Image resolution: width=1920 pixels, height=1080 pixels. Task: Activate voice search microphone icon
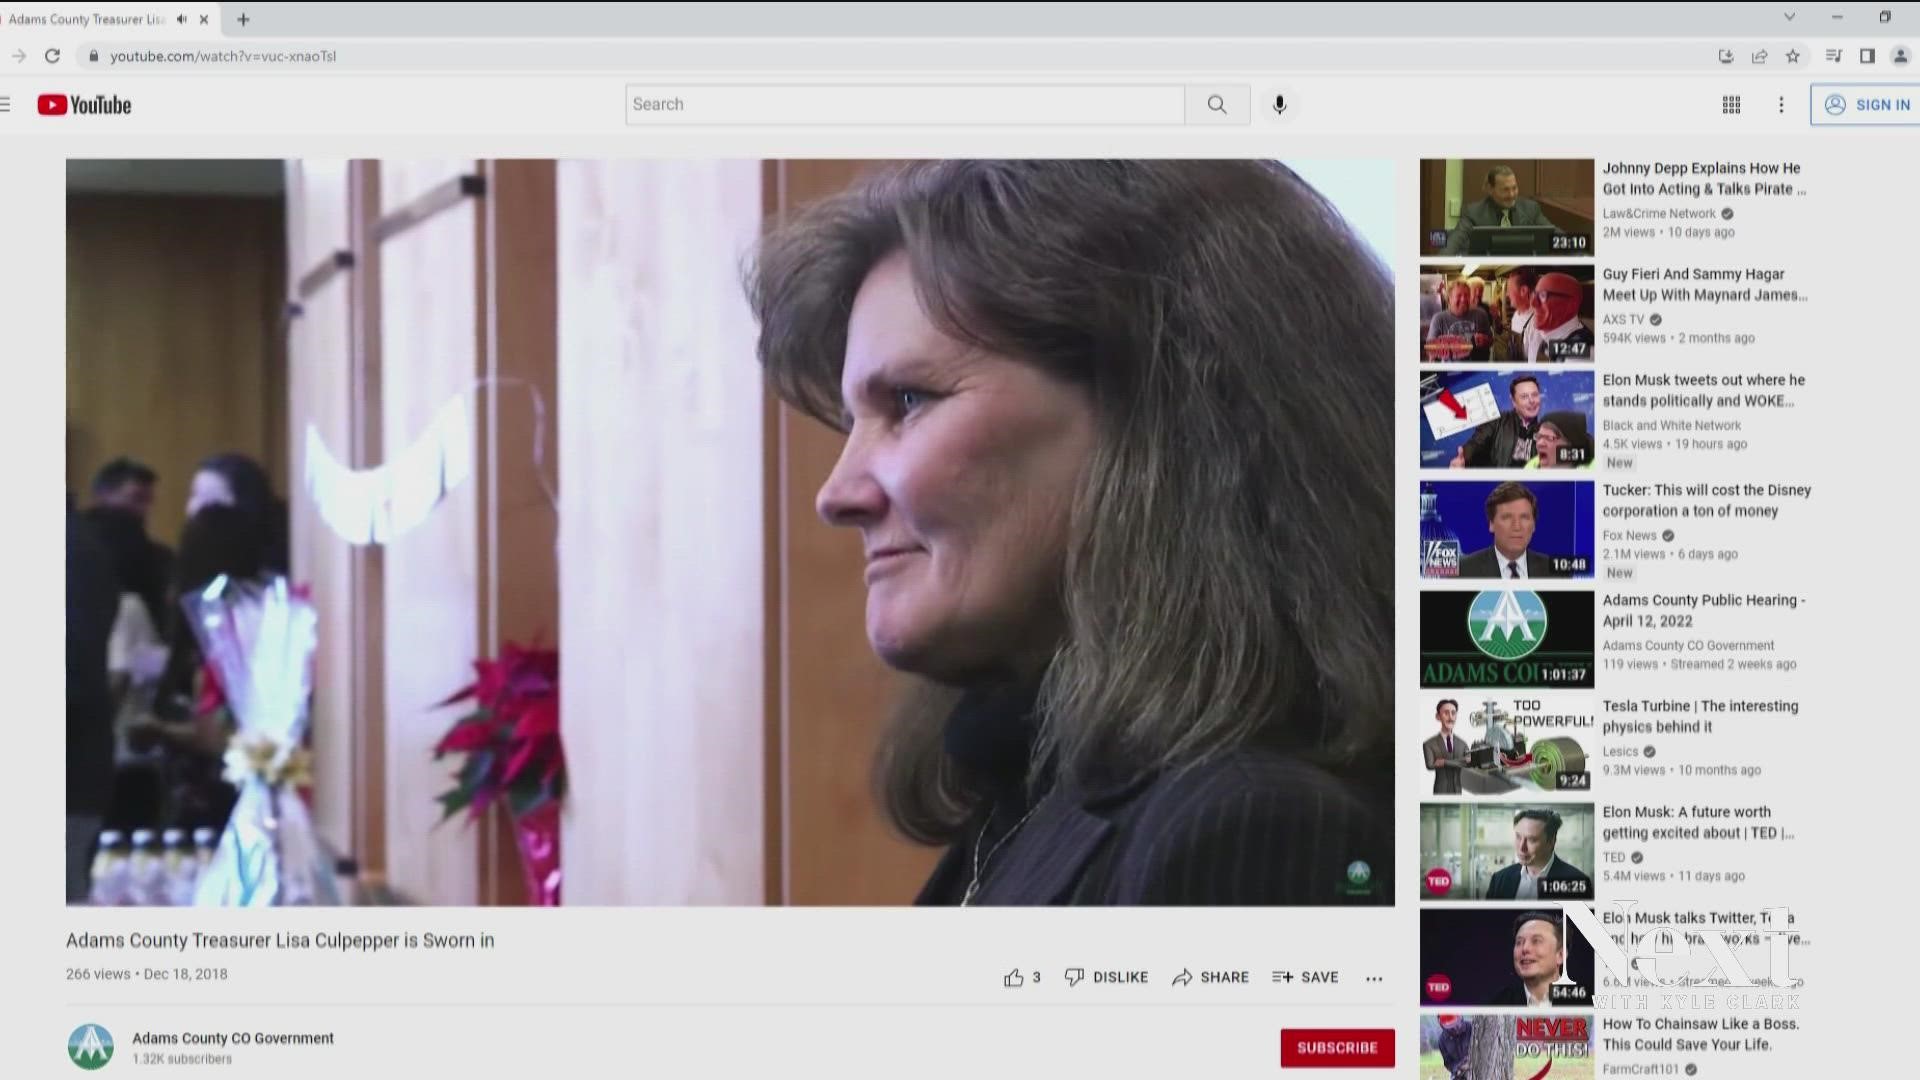click(x=1279, y=105)
